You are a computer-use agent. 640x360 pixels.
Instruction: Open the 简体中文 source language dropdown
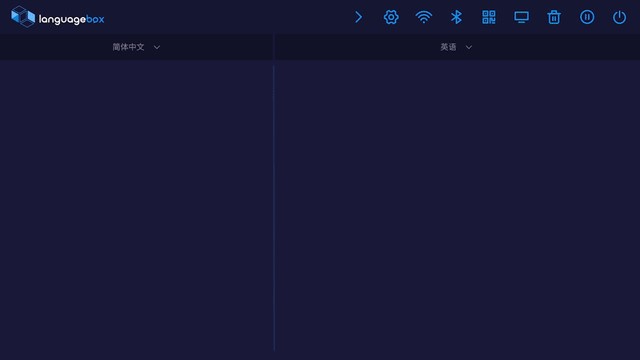point(129,47)
